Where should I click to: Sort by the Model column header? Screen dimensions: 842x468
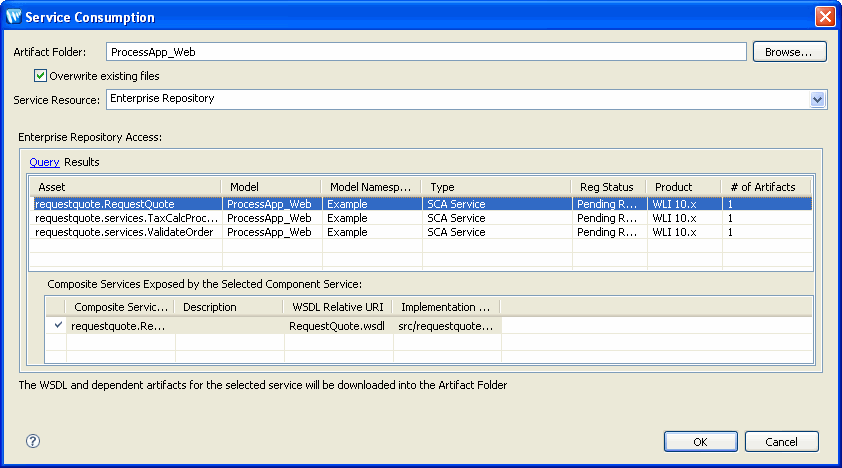click(x=271, y=187)
